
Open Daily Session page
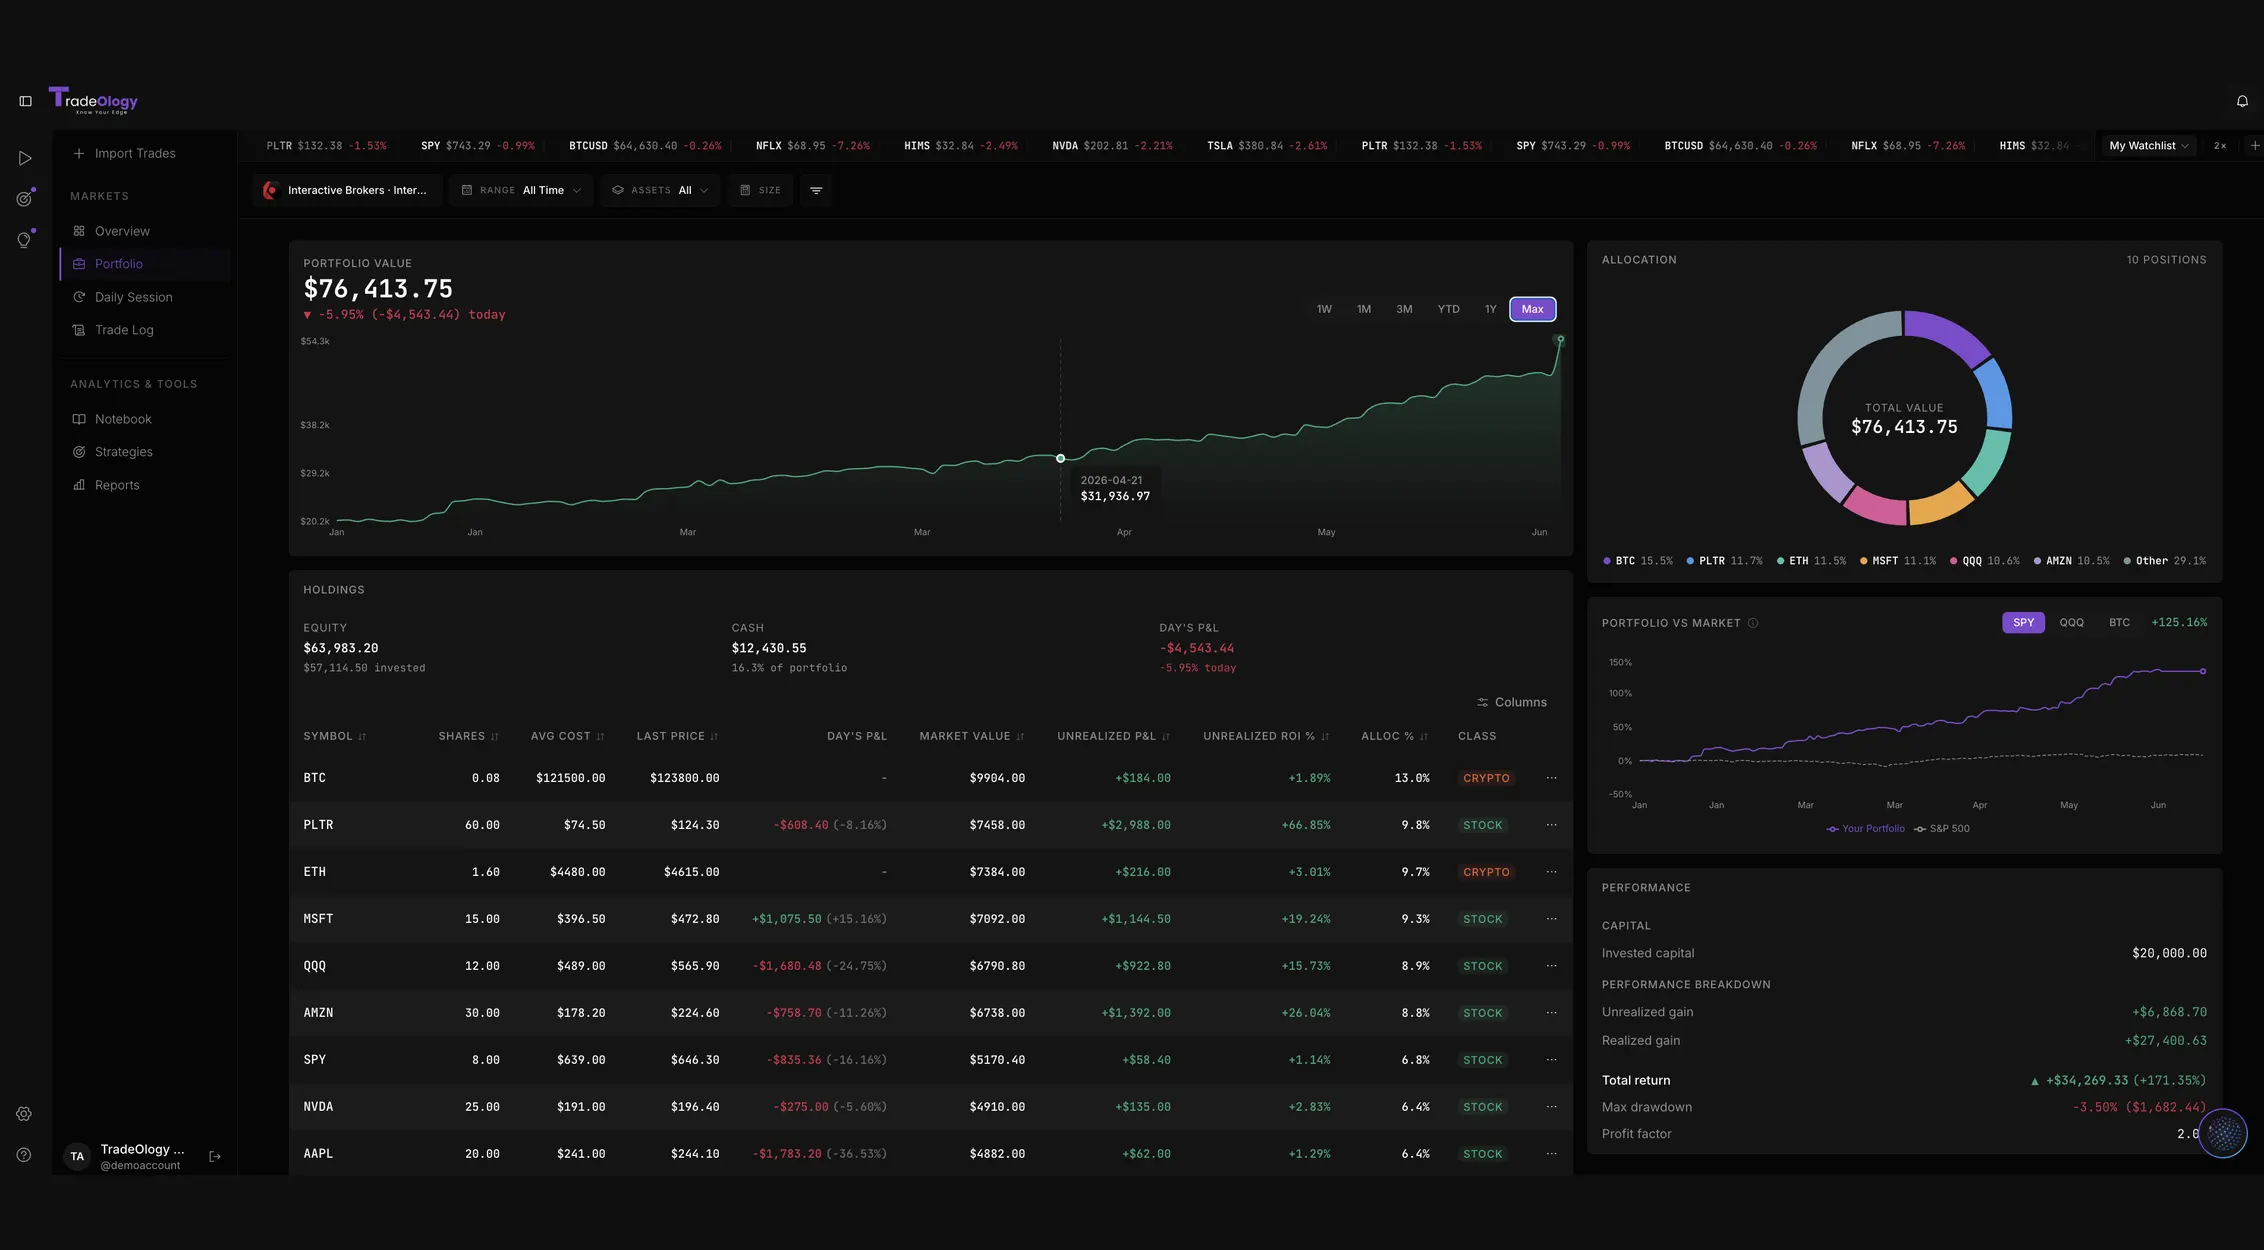point(146,297)
